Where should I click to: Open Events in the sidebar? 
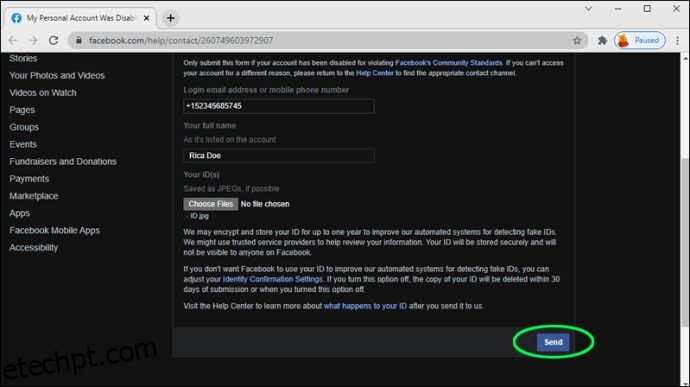23,144
